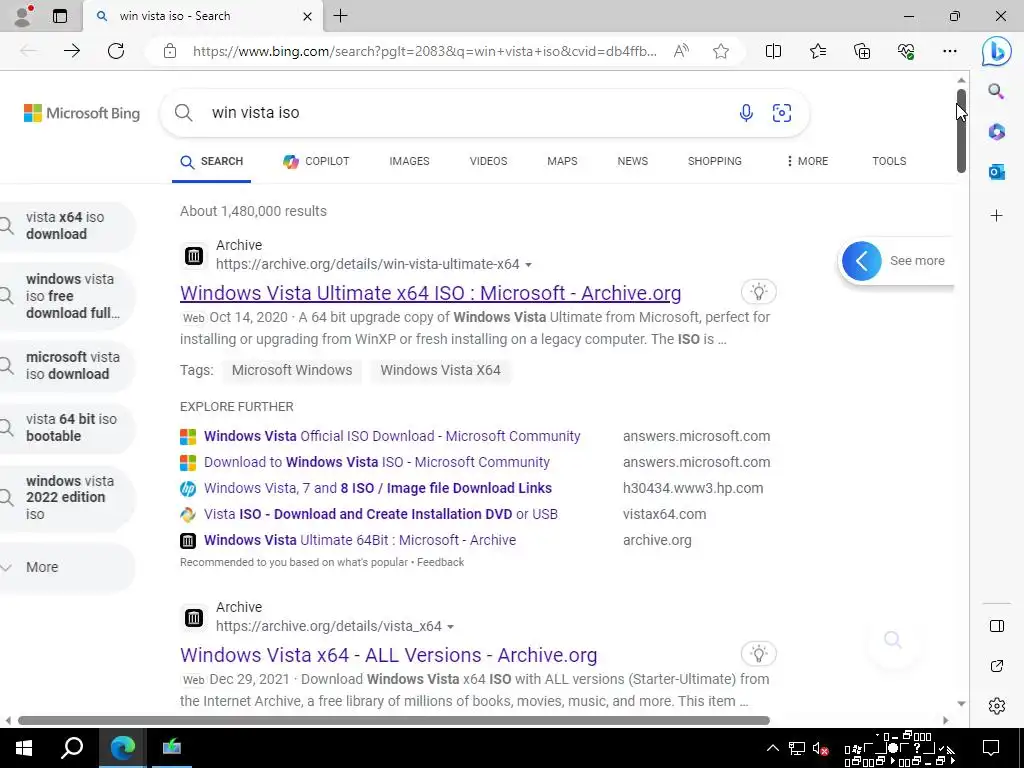The height and width of the screenshot is (768, 1024).
Task: Click the Feedback link
Action: (440, 562)
